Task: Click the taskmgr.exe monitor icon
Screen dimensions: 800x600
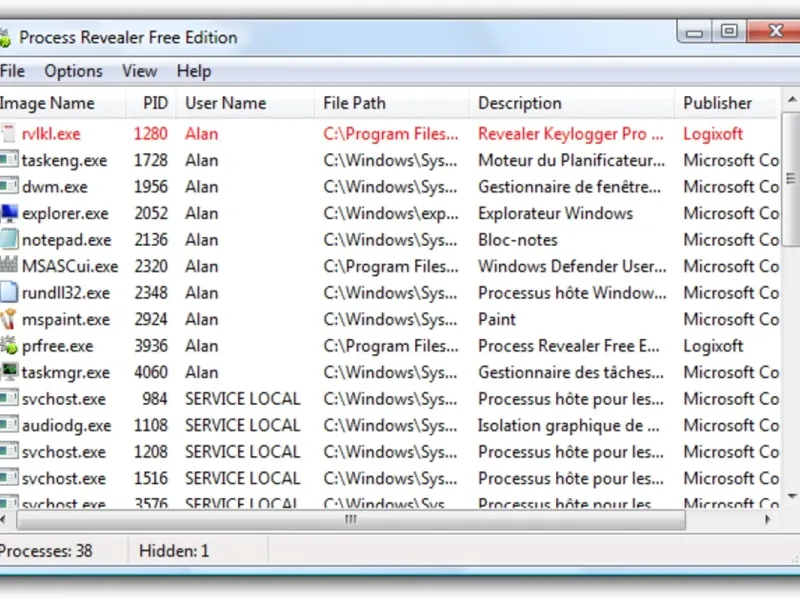Action: pyautogui.click(x=9, y=372)
